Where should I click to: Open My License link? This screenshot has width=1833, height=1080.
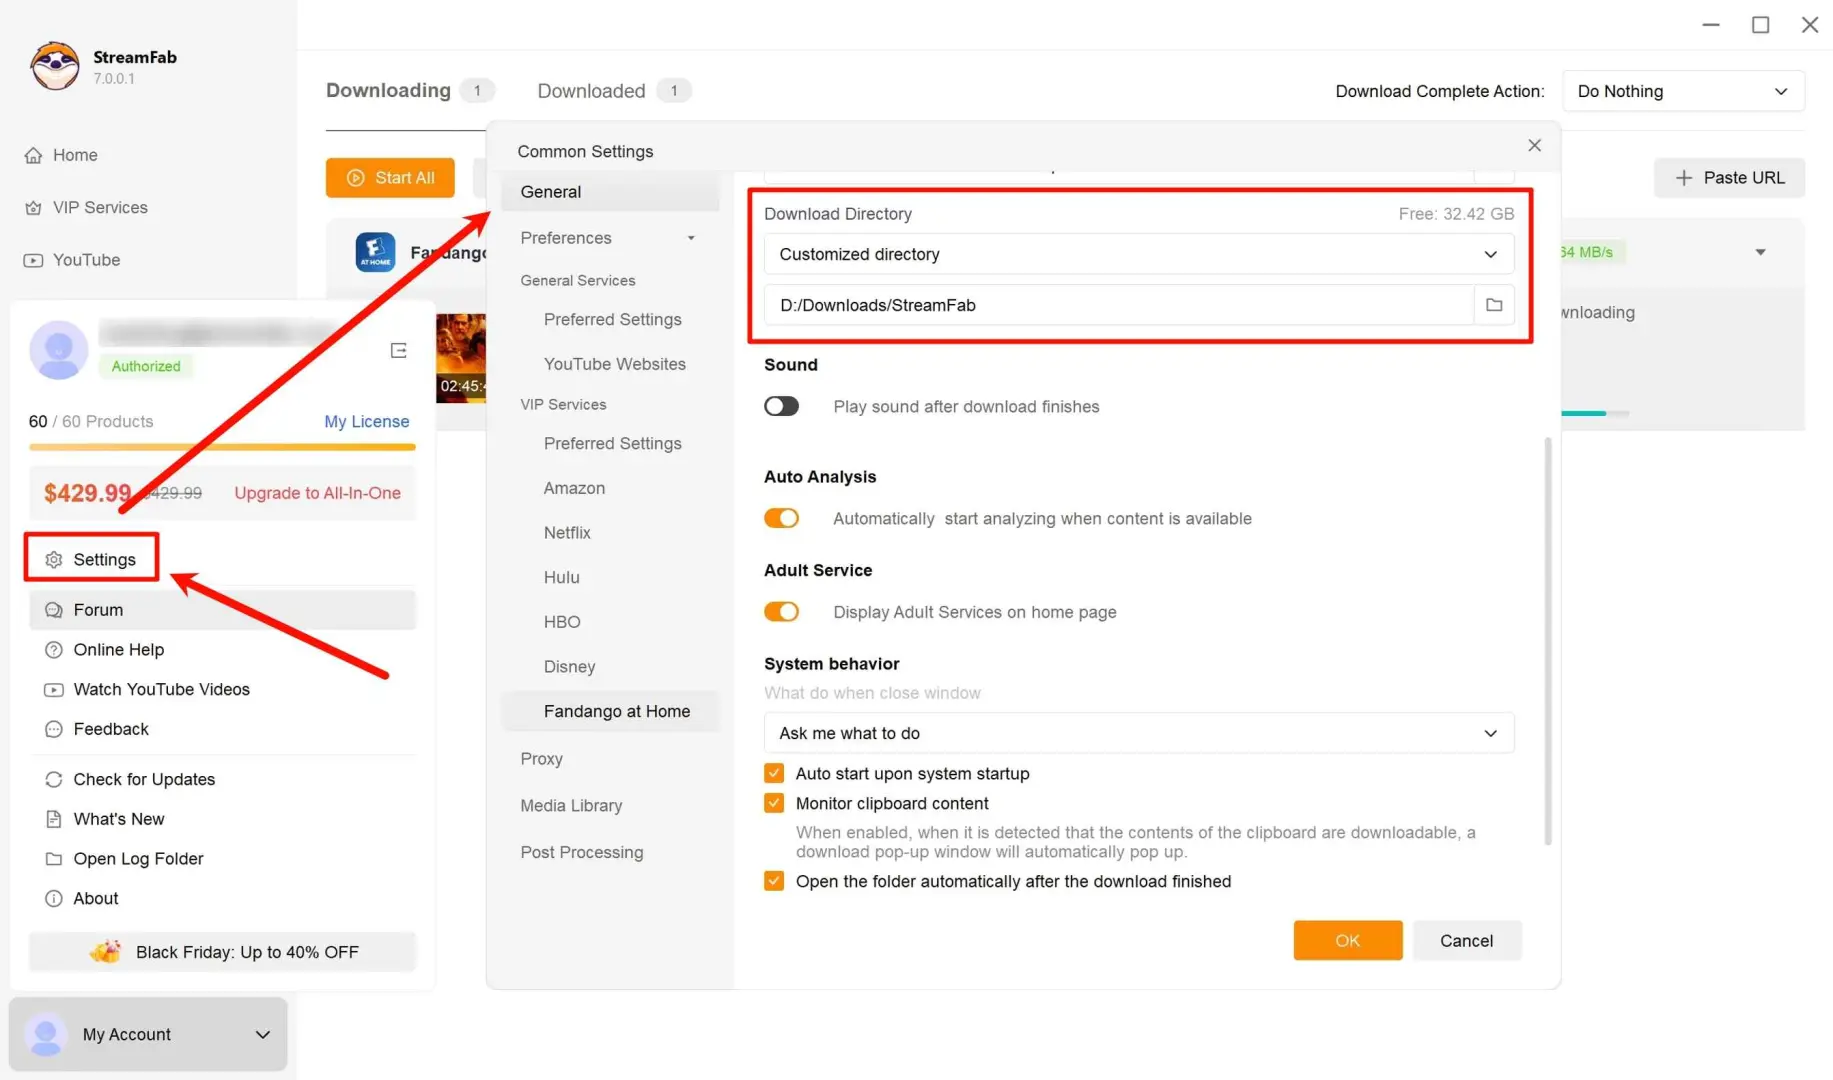tap(367, 421)
